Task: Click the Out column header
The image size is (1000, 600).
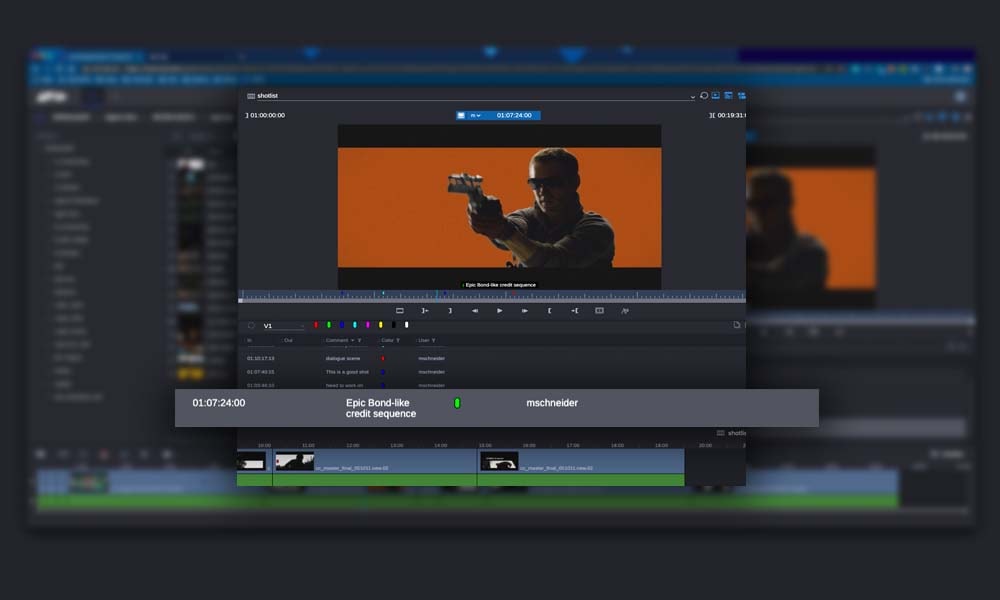Action: (288, 340)
